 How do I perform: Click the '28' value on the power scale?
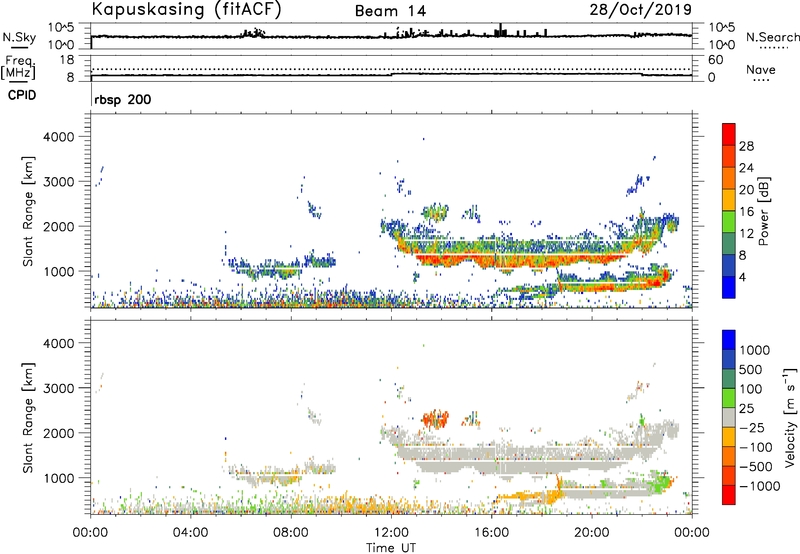(x=746, y=146)
